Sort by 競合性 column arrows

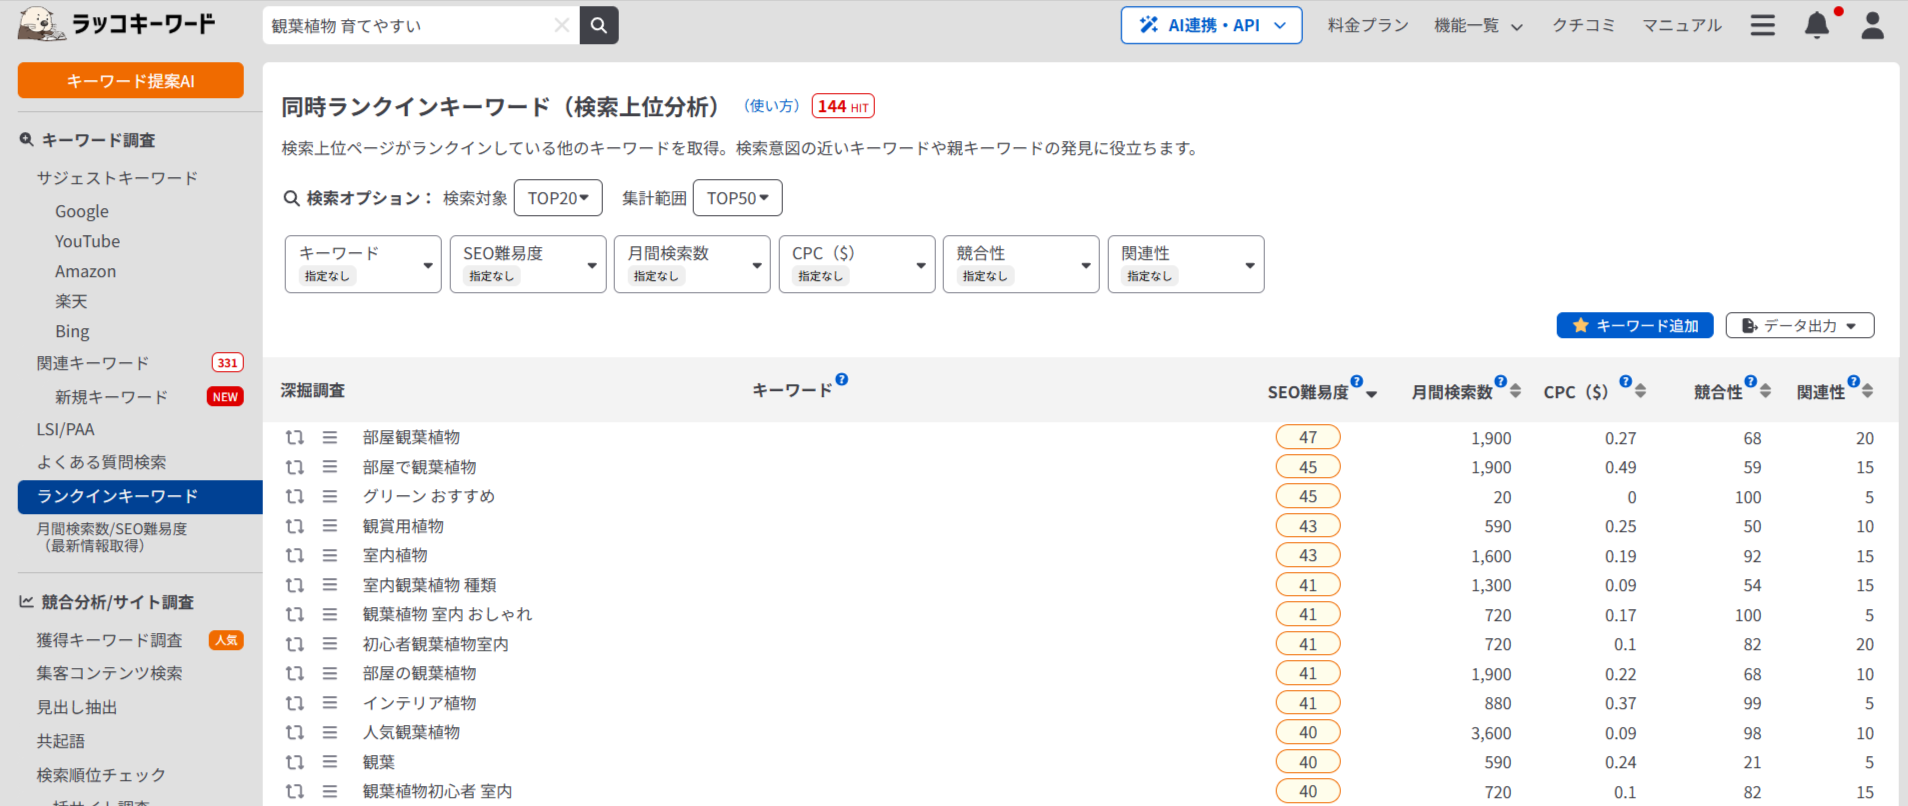1765,391
